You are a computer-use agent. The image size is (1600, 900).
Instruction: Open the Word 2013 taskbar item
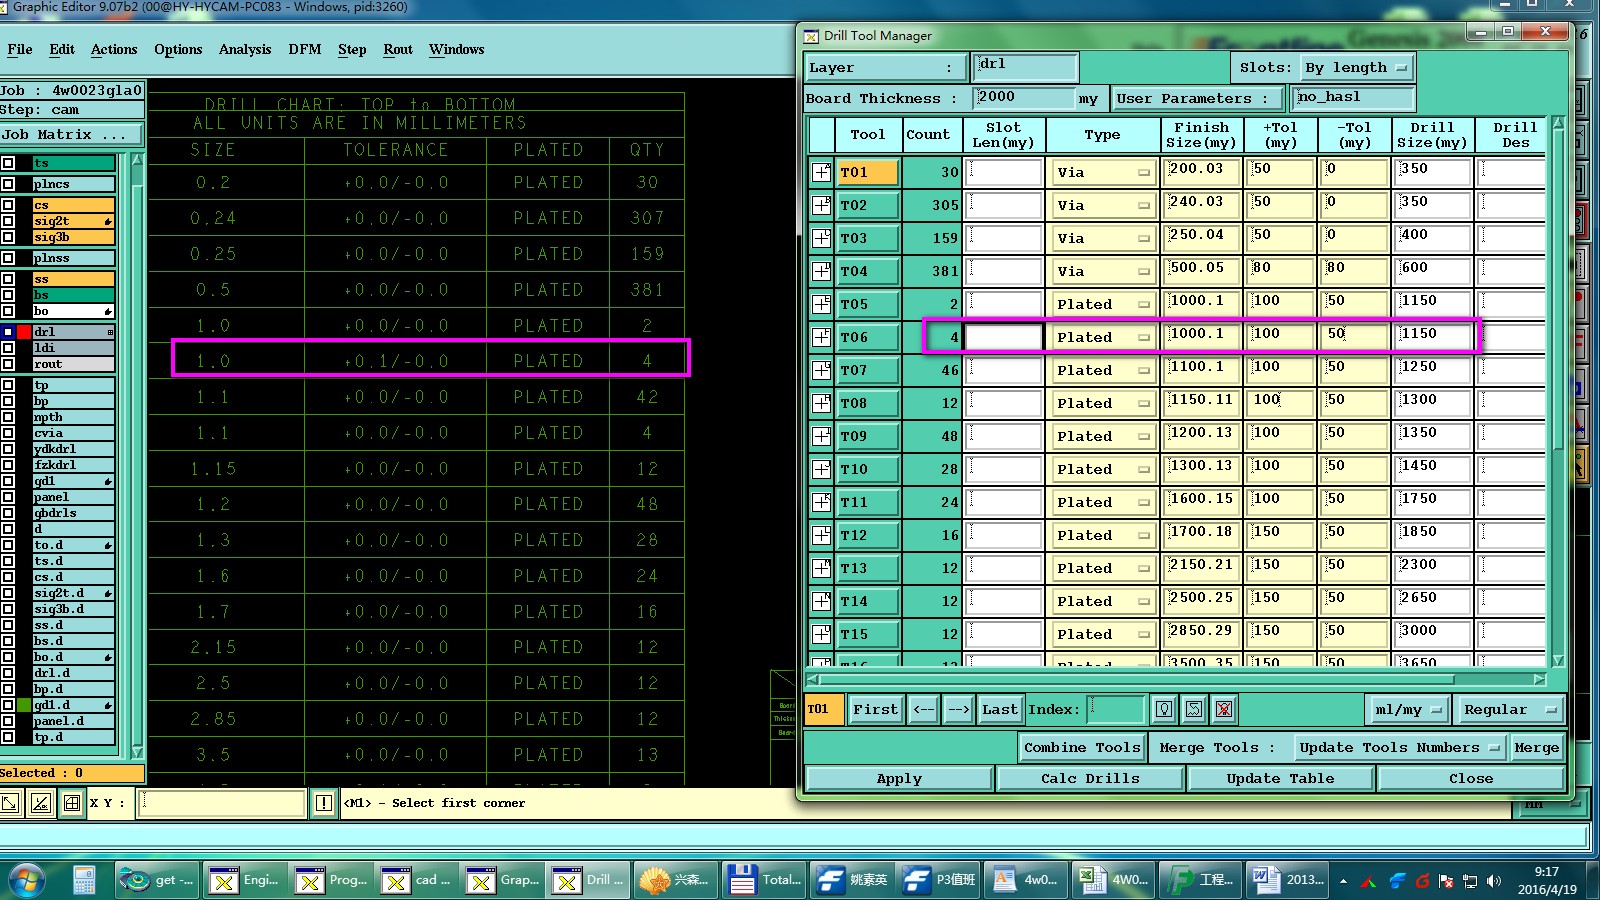[1288, 880]
